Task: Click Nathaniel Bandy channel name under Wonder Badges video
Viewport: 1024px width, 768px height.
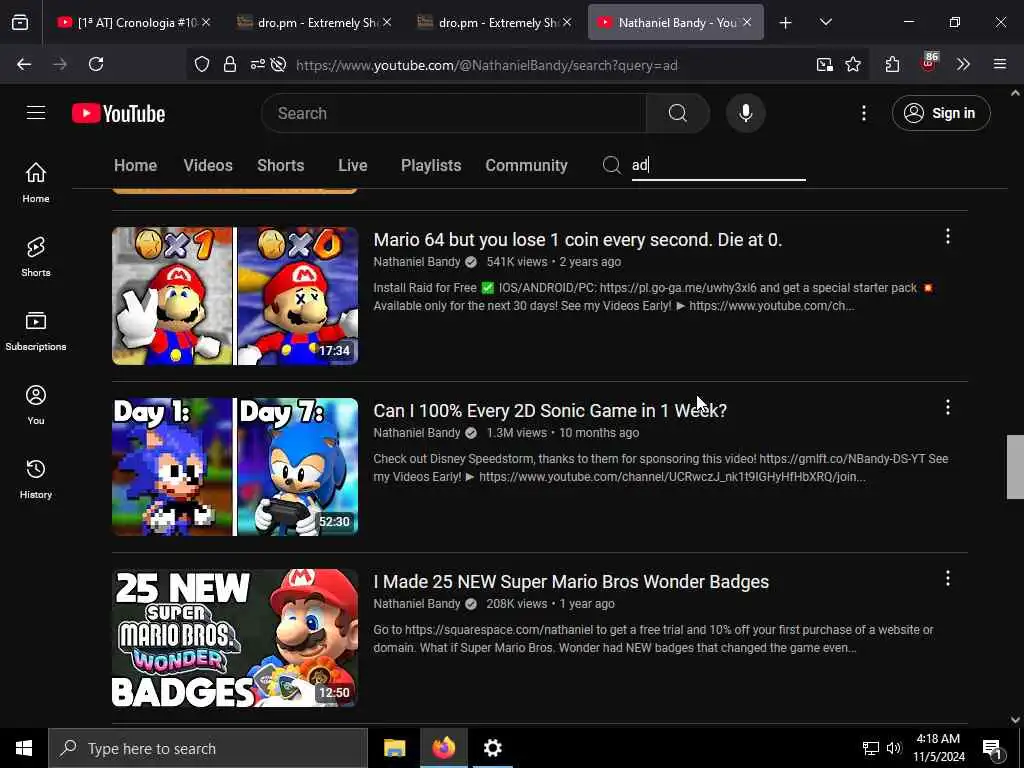Action: pyautogui.click(x=417, y=604)
